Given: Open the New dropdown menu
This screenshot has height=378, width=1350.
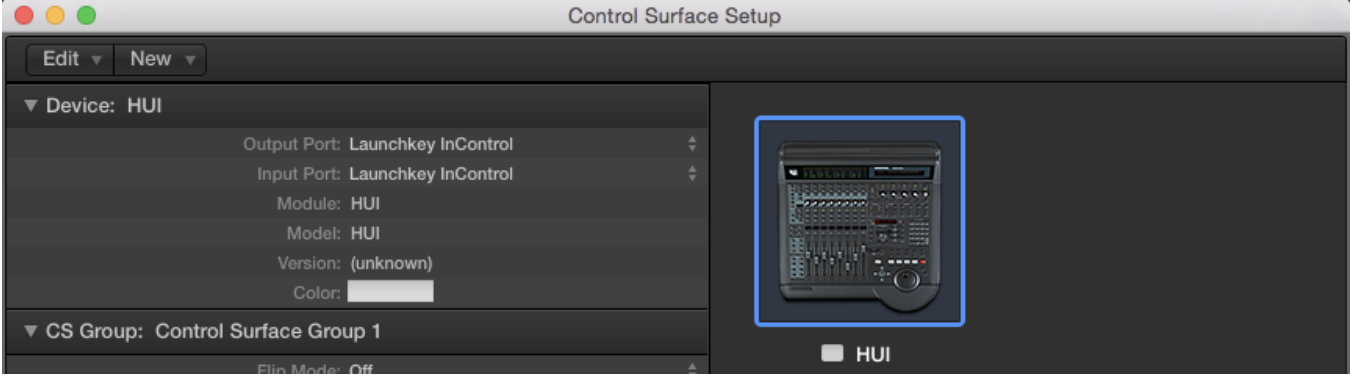Looking at the screenshot, I should [x=161, y=59].
